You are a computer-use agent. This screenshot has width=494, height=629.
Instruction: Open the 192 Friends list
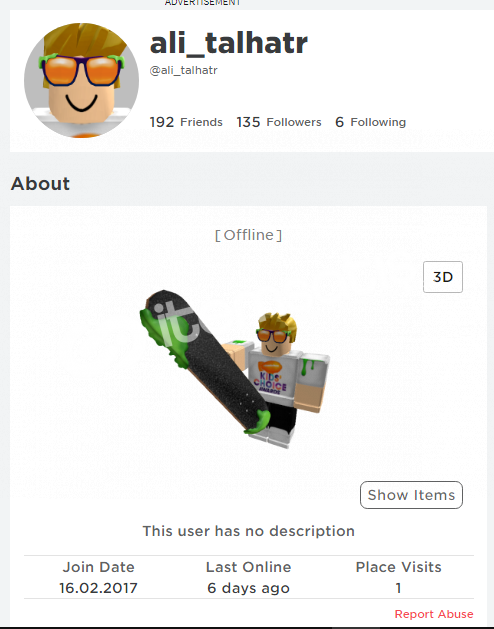pyautogui.click(x=186, y=122)
